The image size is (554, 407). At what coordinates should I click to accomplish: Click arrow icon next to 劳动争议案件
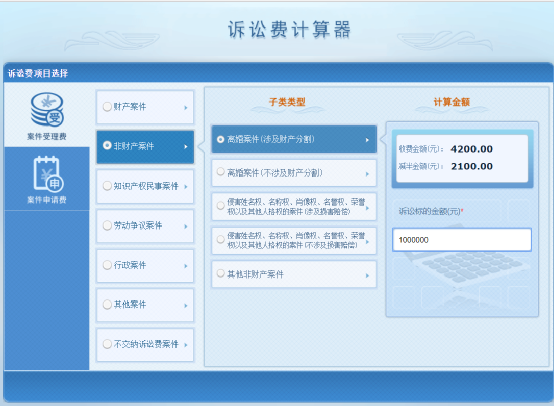tap(186, 226)
